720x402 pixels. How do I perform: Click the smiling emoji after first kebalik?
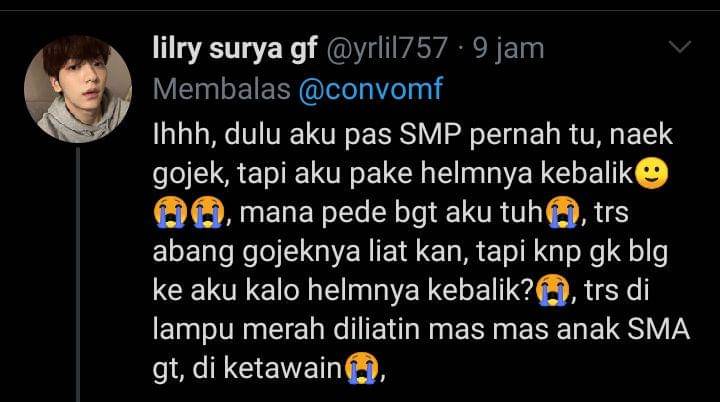click(x=651, y=174)
